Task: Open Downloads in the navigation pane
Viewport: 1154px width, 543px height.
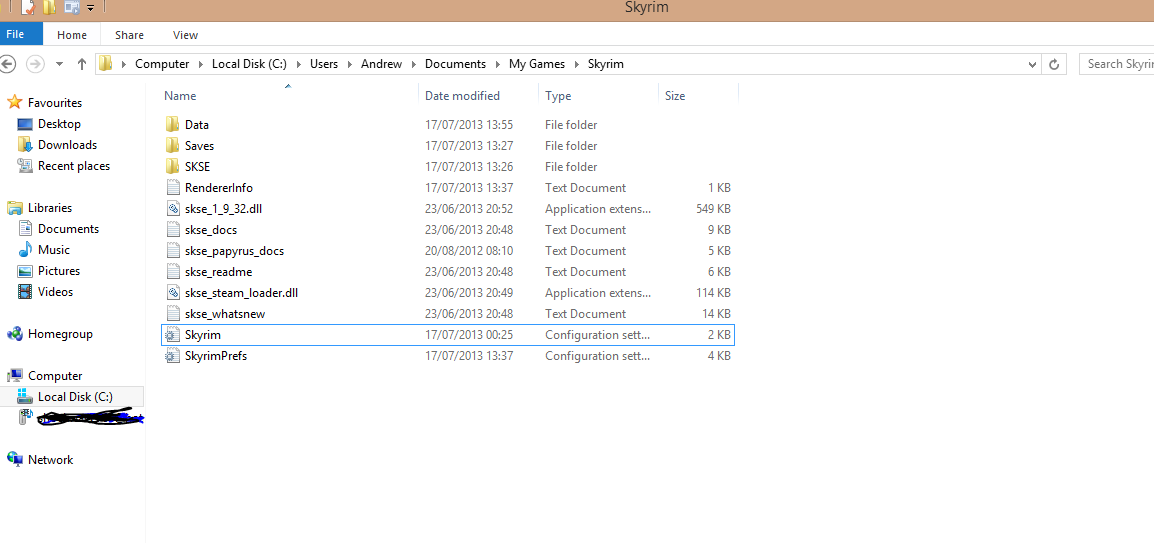Action: point(67,145)
